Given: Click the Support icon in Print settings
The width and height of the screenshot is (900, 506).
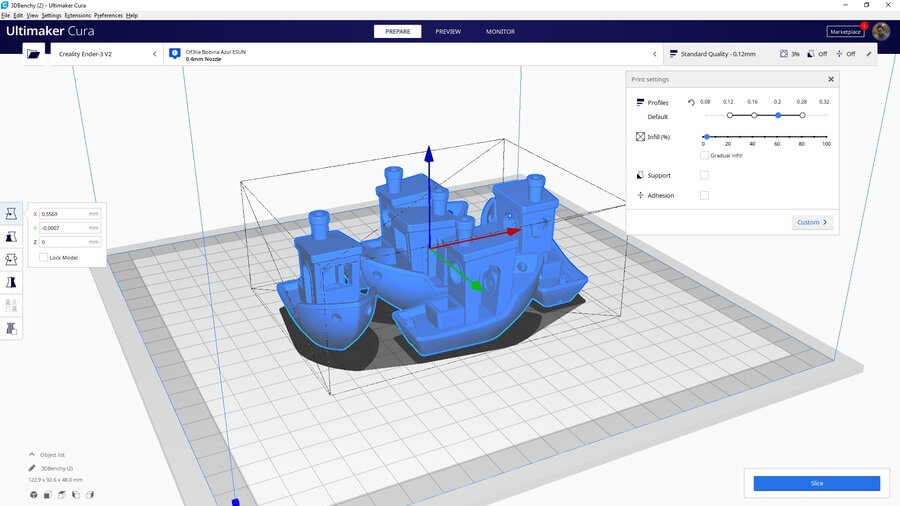Looking at the screenshot, I should point(640,175).
